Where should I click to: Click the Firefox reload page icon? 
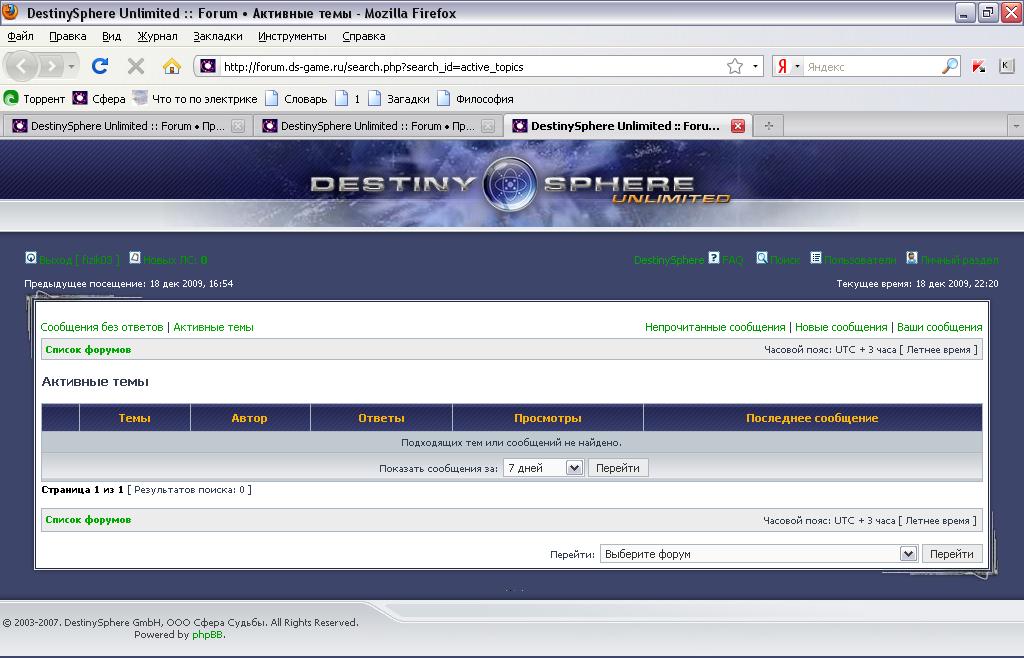[x=99, y=66]
